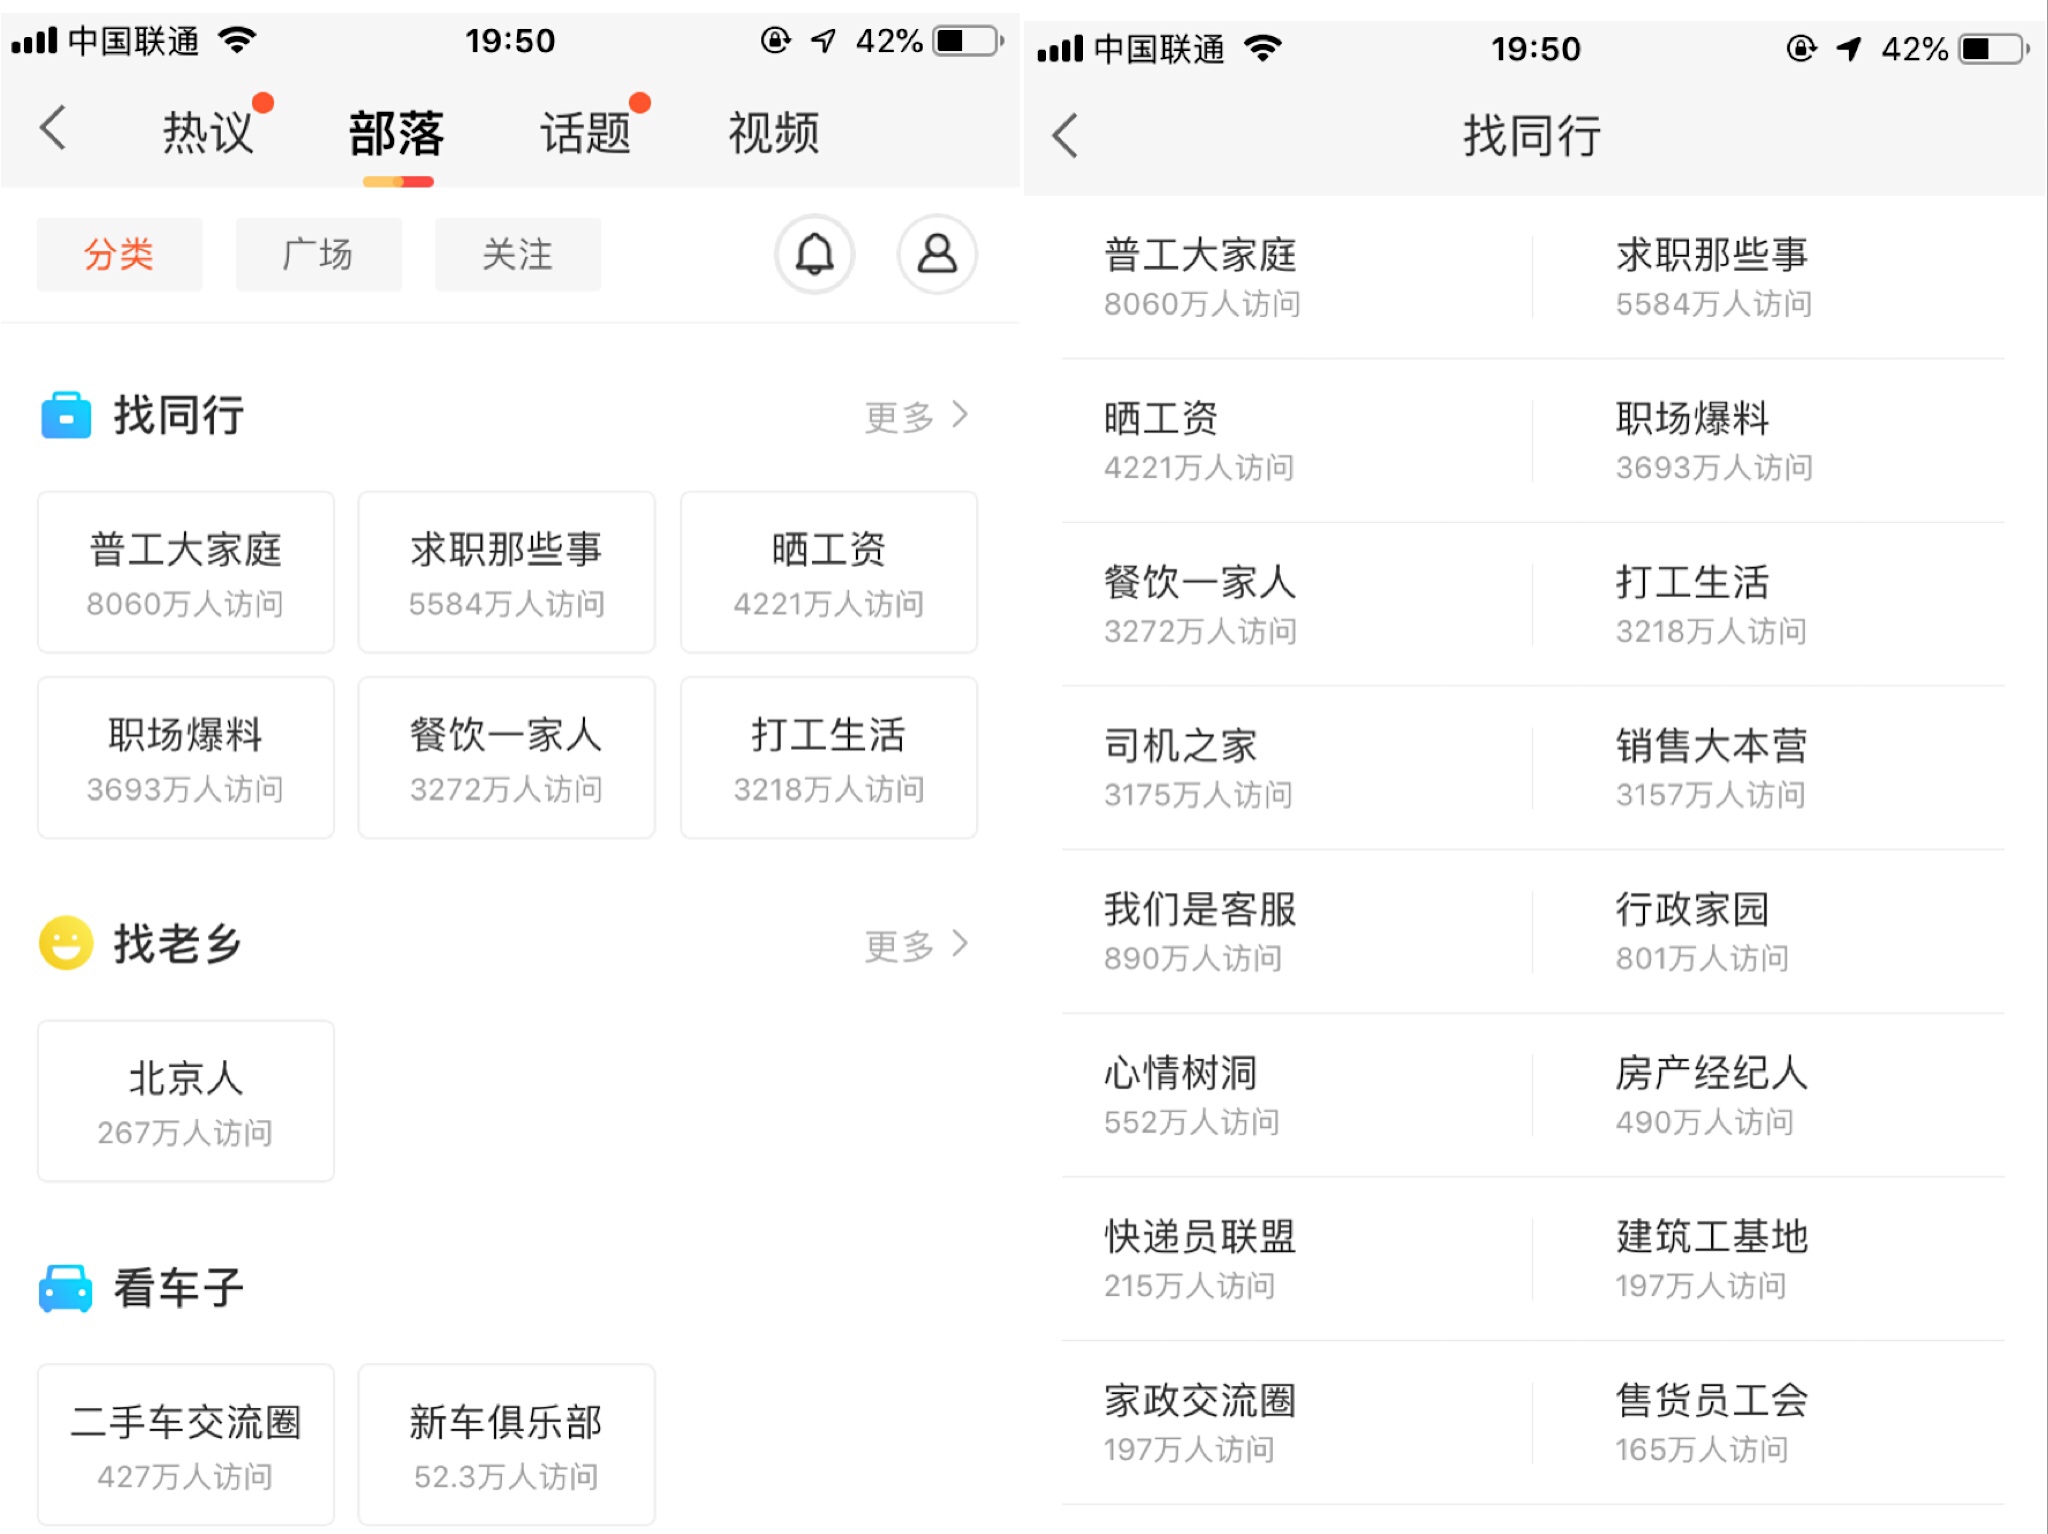Tap the blue car 看车子 icon
Viewport: 2048px width, 1534px height.
click(66, 1287)
